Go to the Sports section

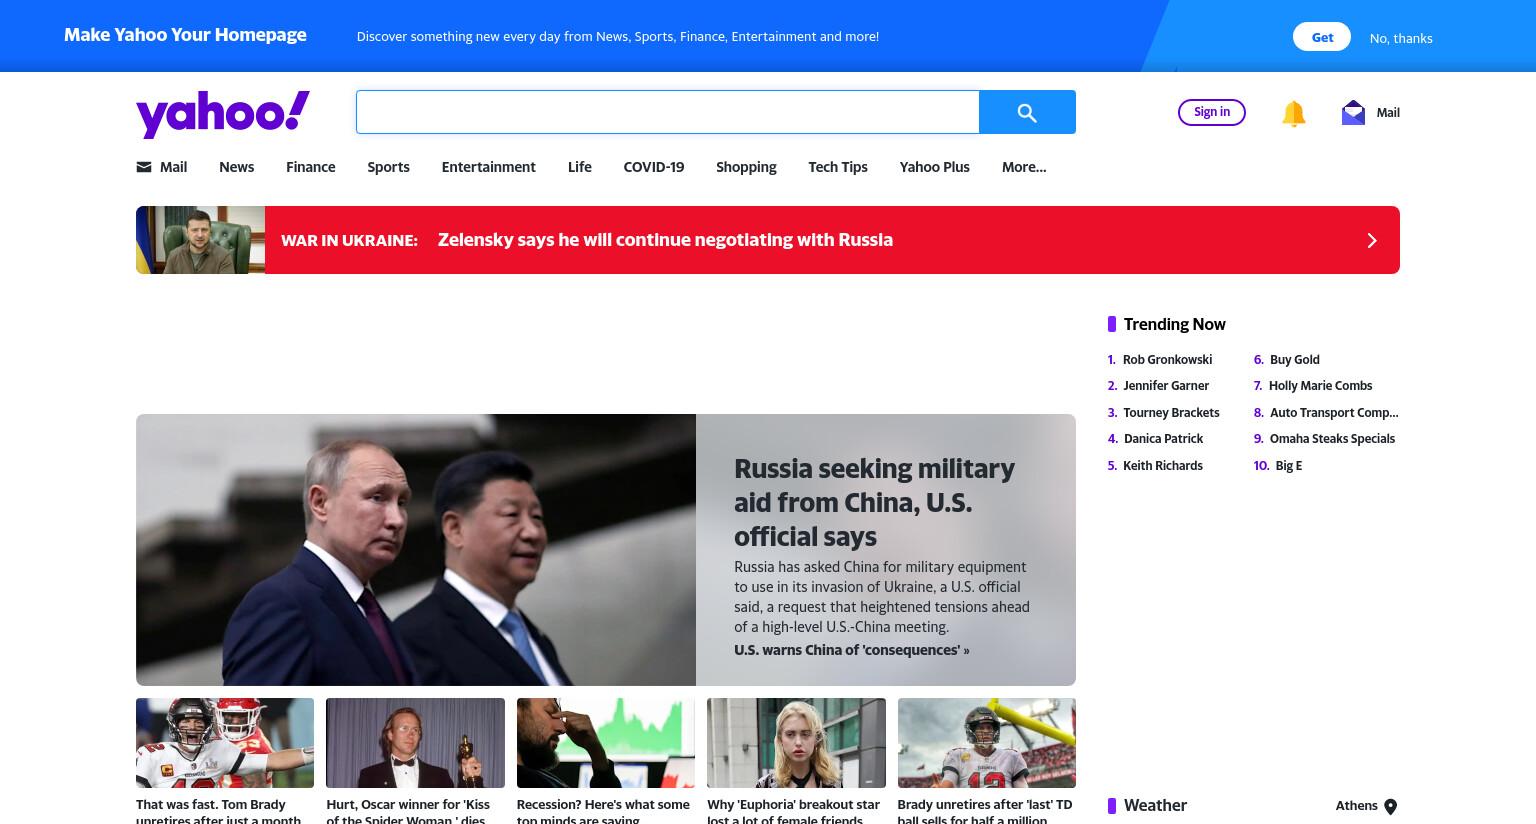pyautogui.click(x=388, y=167)
